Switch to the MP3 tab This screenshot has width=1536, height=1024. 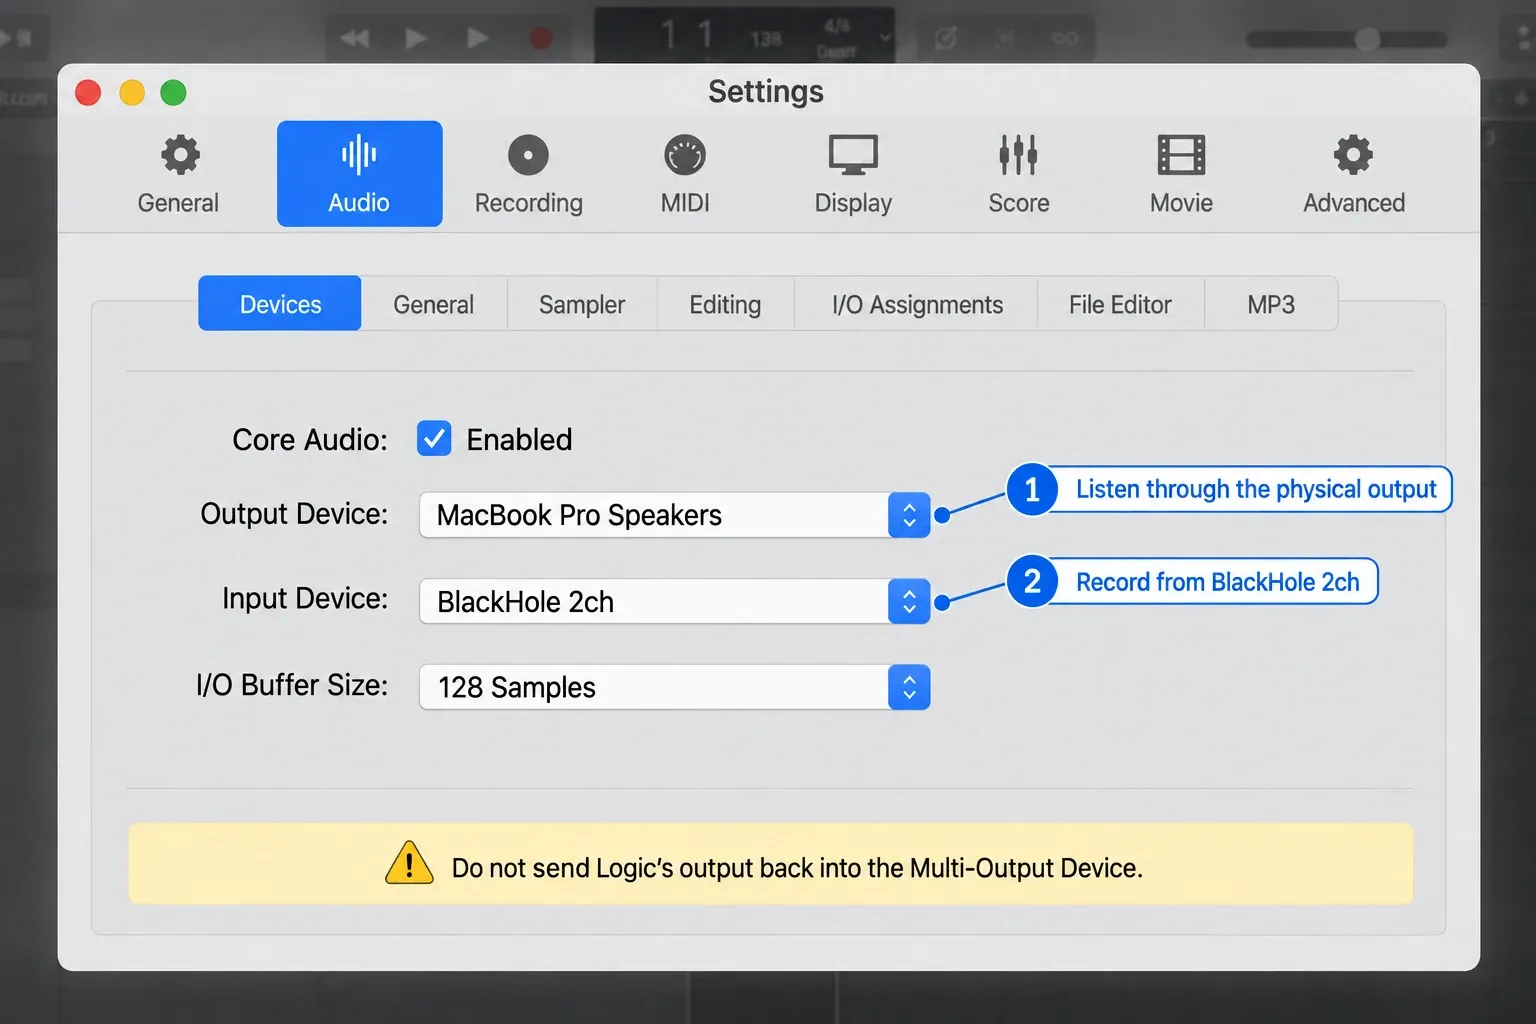coord(1271,304)
